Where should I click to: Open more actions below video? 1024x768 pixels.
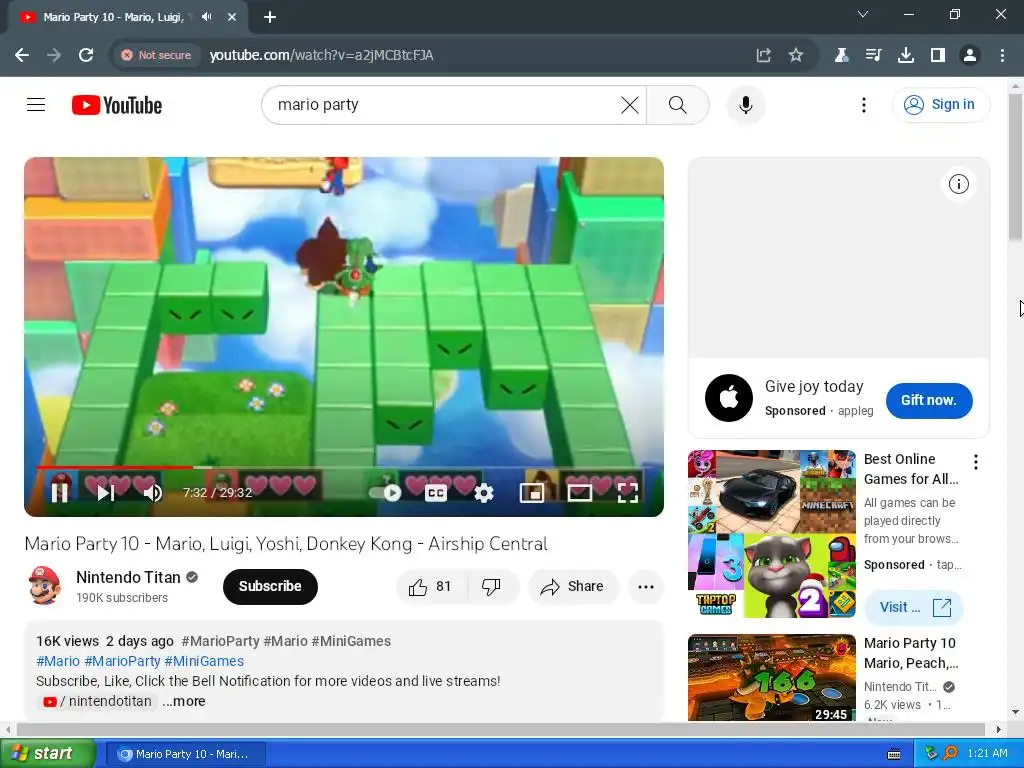click(x=646, y=586)
